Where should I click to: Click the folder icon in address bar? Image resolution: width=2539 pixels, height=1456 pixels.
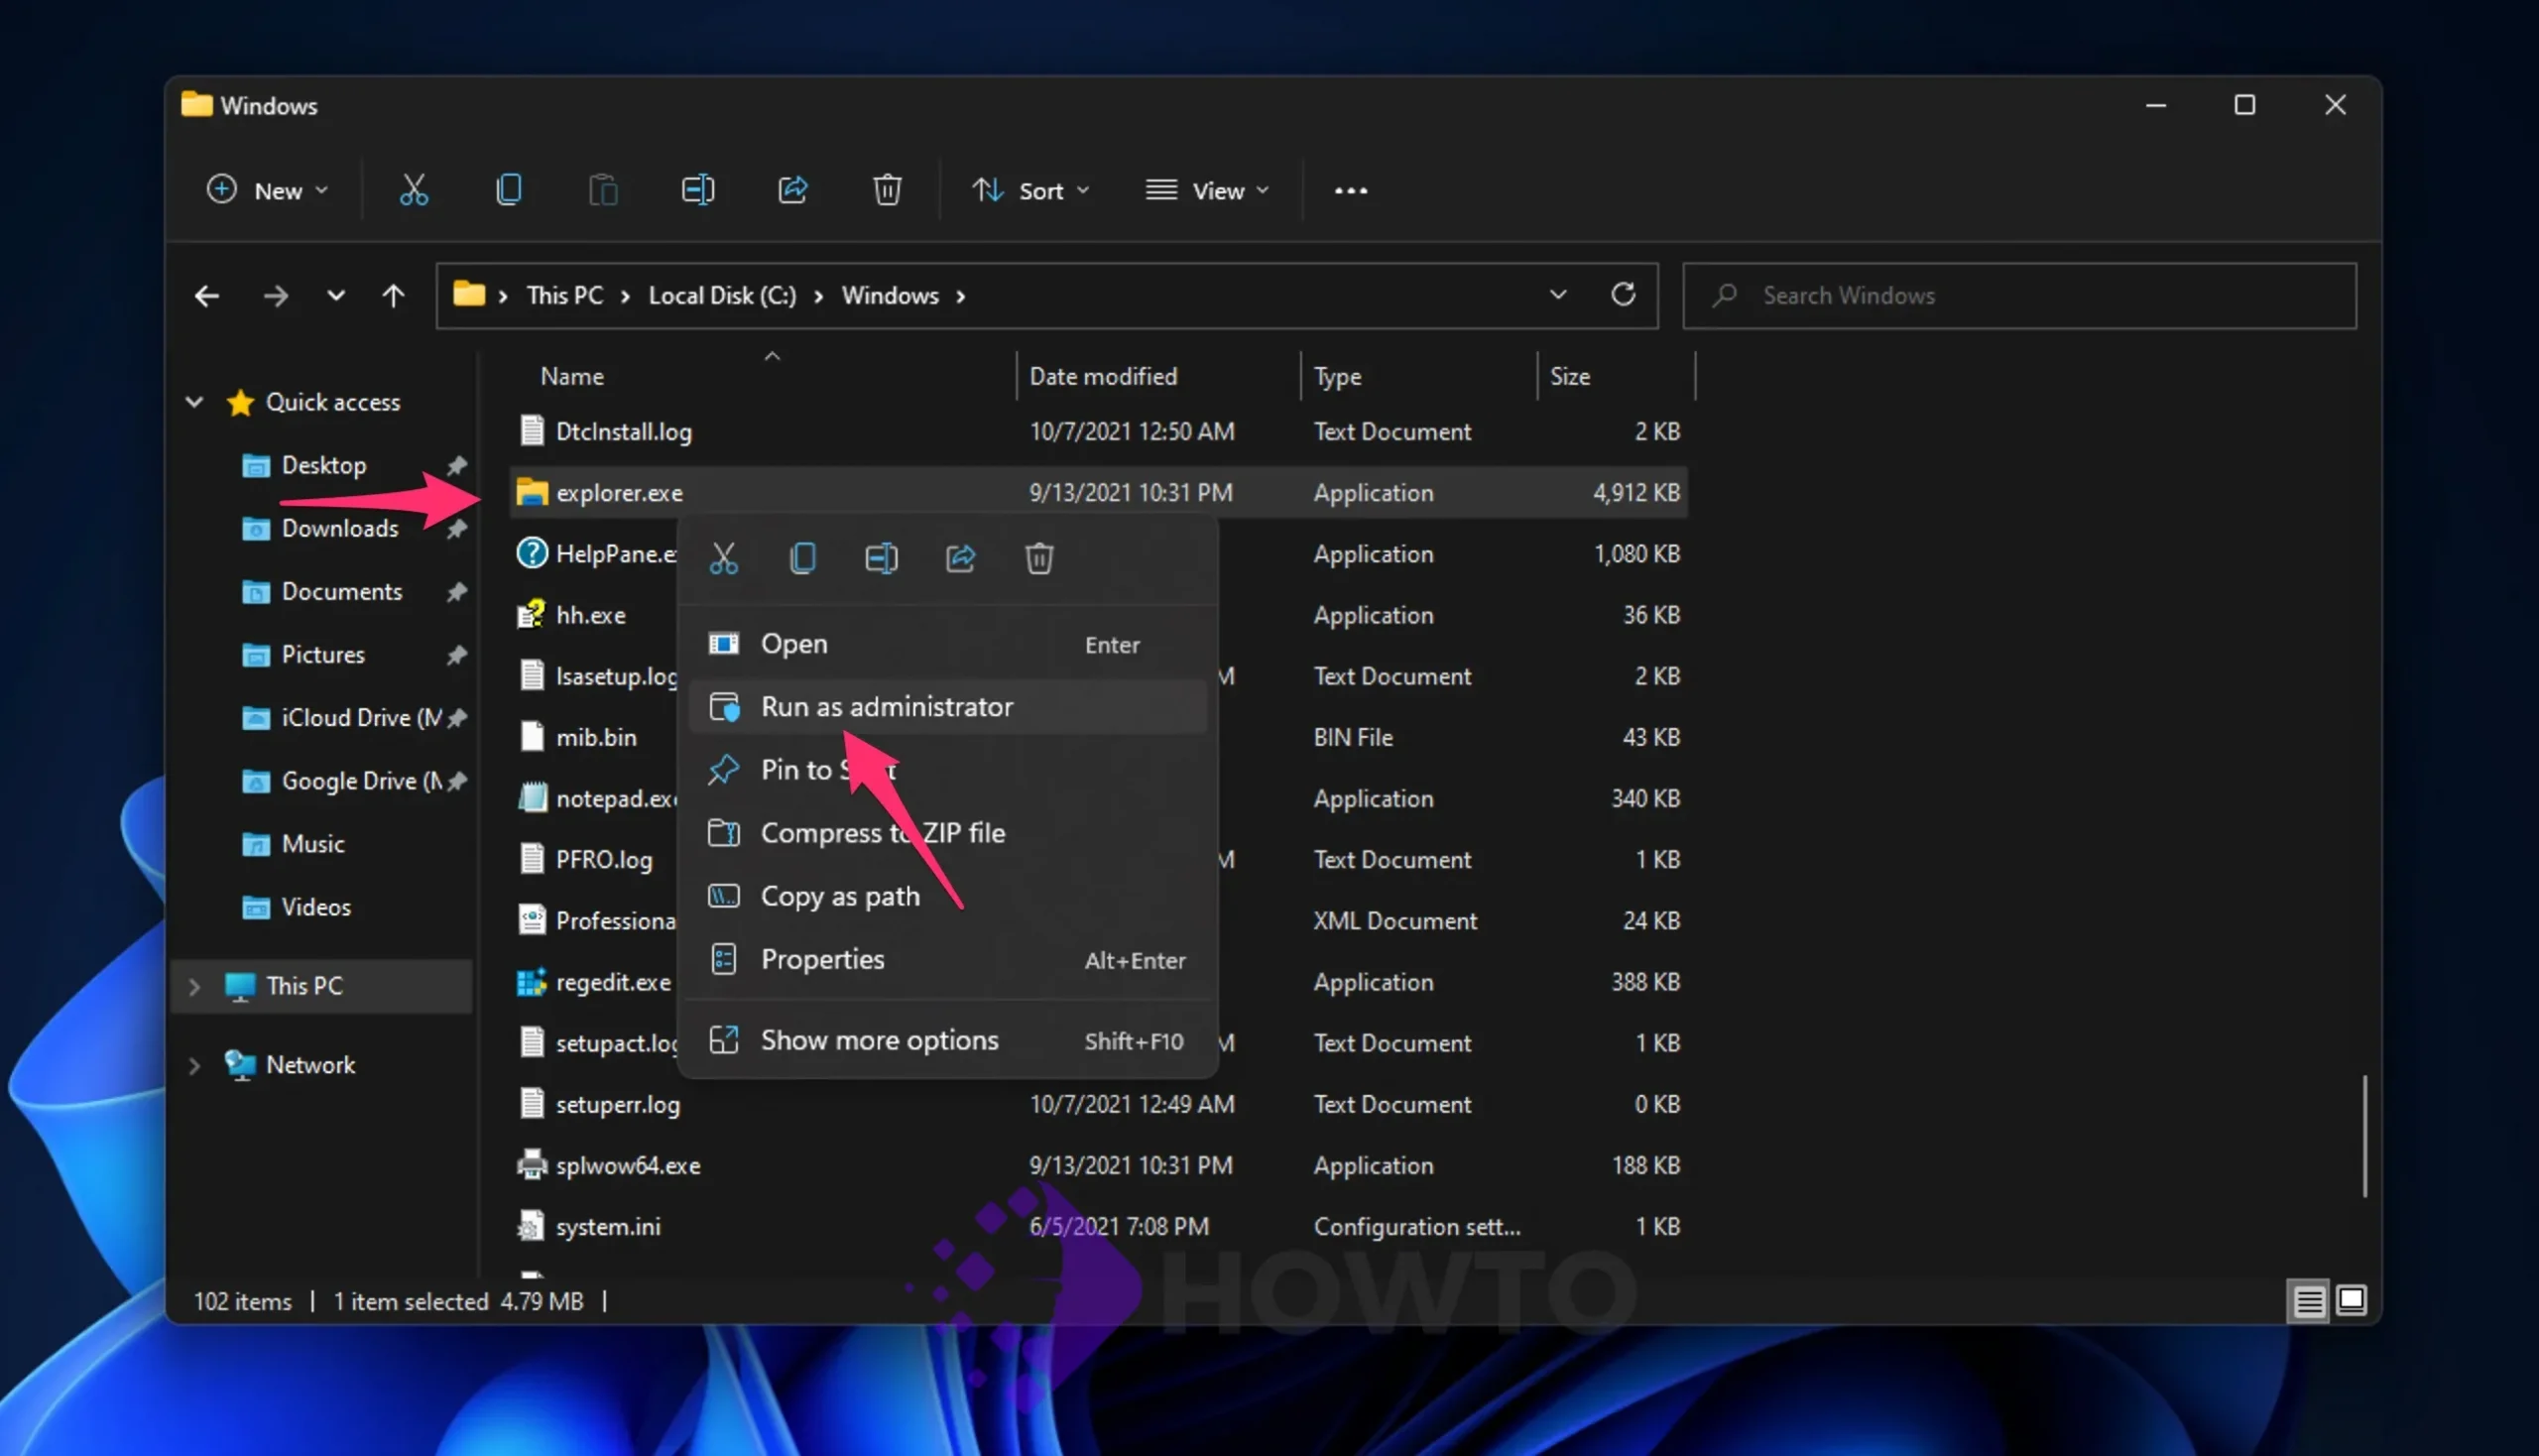pos(469,294)
